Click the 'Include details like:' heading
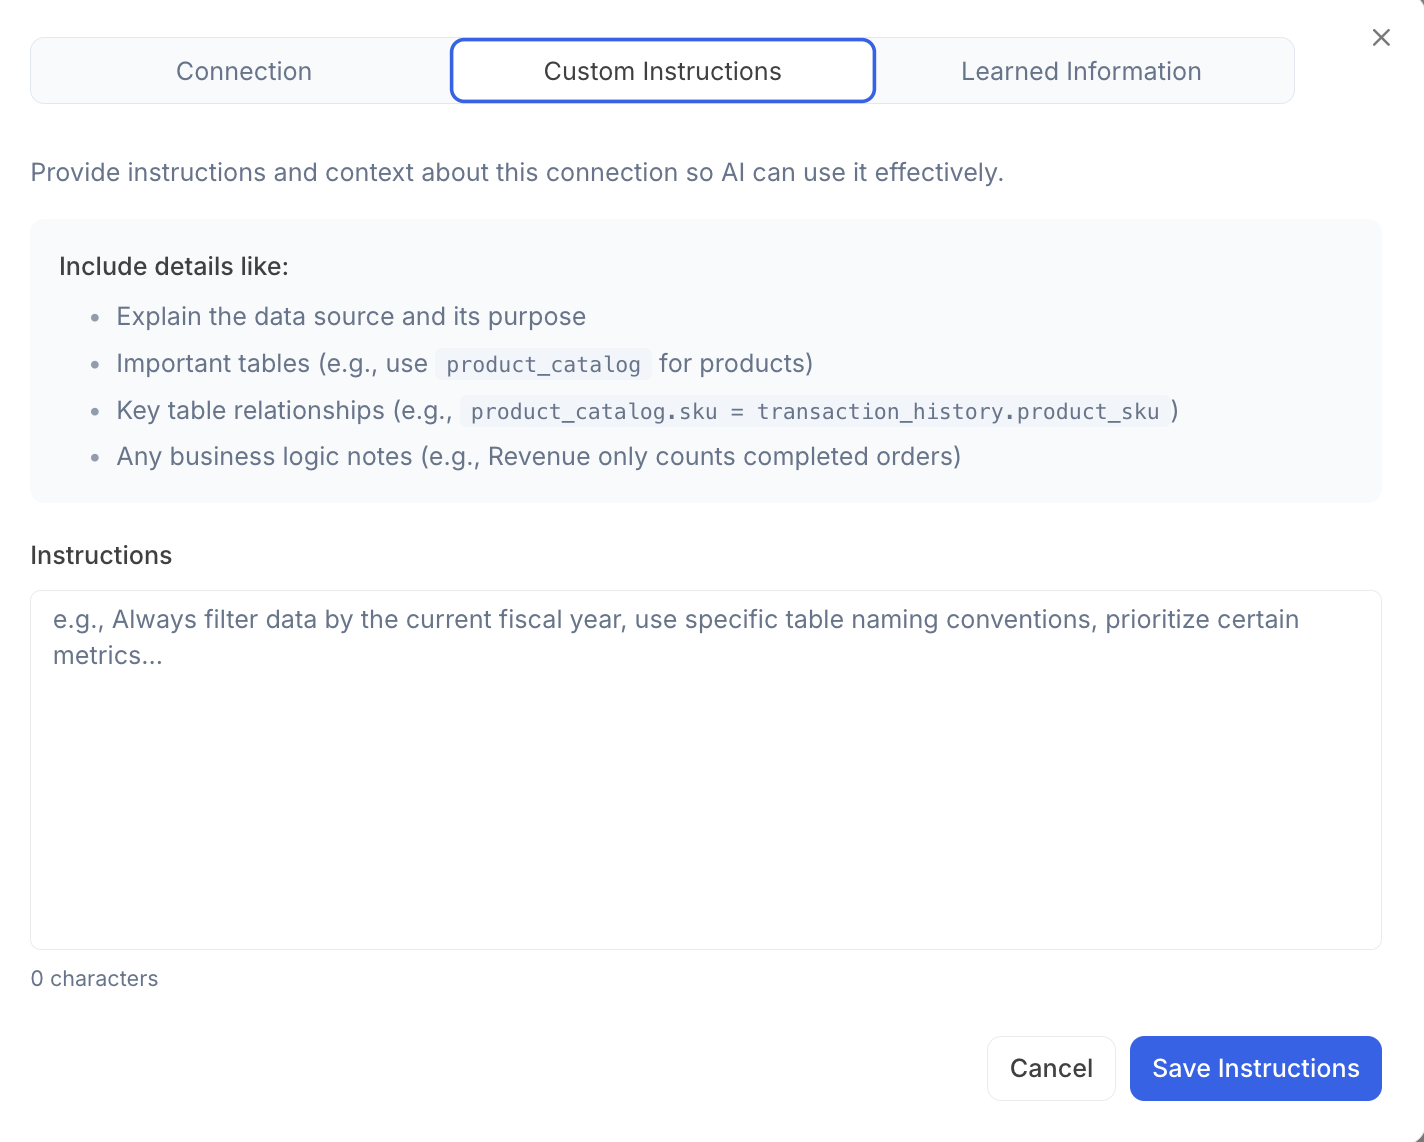Viewport: 1424px width, 1142px height. point(173,266)
